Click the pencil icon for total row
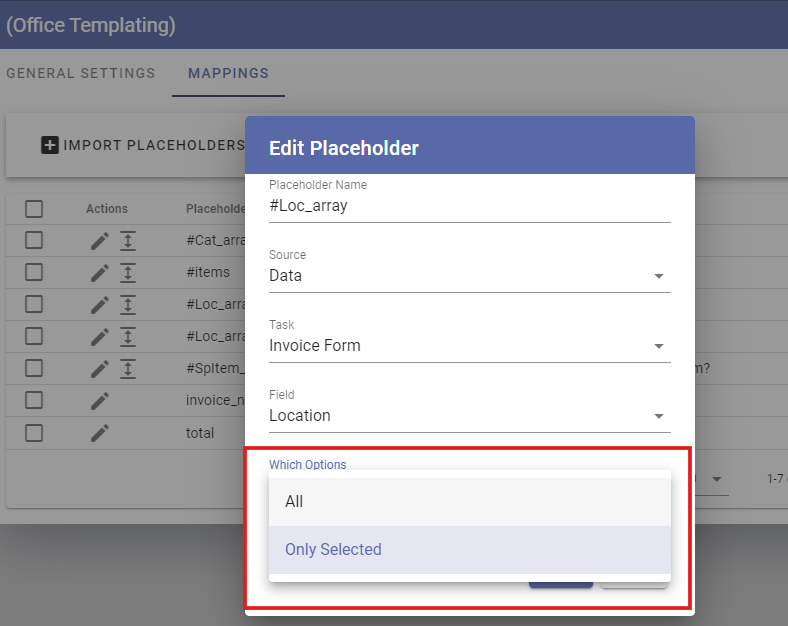 (100, 433)
